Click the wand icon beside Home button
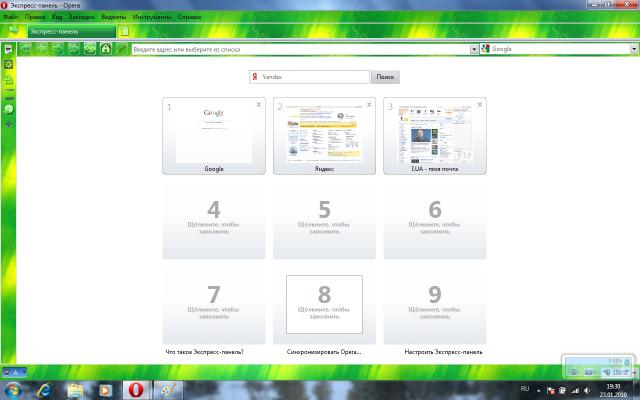640x400 pixels. tap(122, 49)
